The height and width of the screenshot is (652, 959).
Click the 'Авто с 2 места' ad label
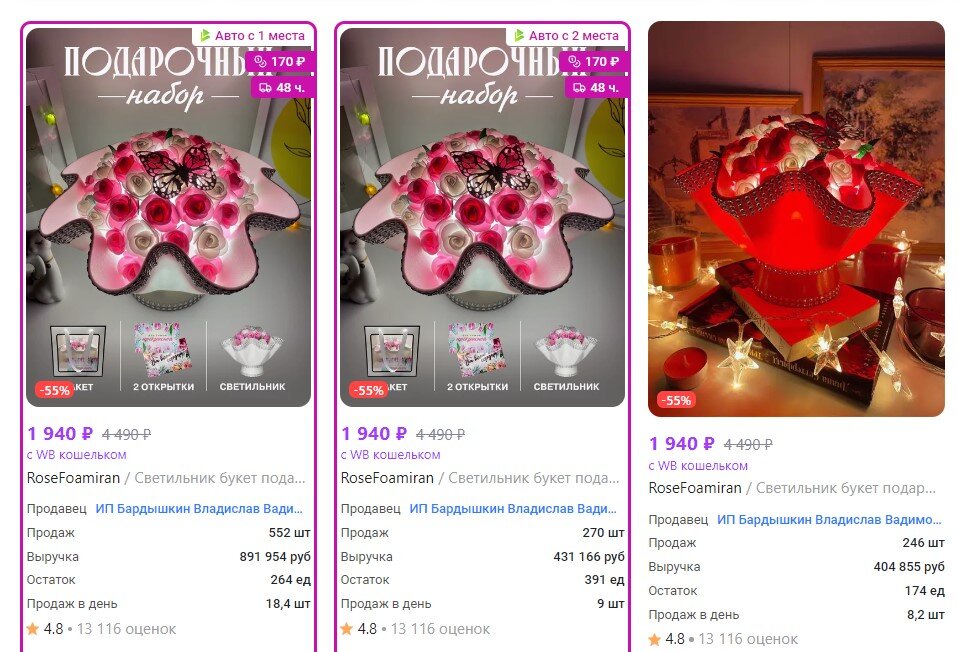(x=566, y=35)
